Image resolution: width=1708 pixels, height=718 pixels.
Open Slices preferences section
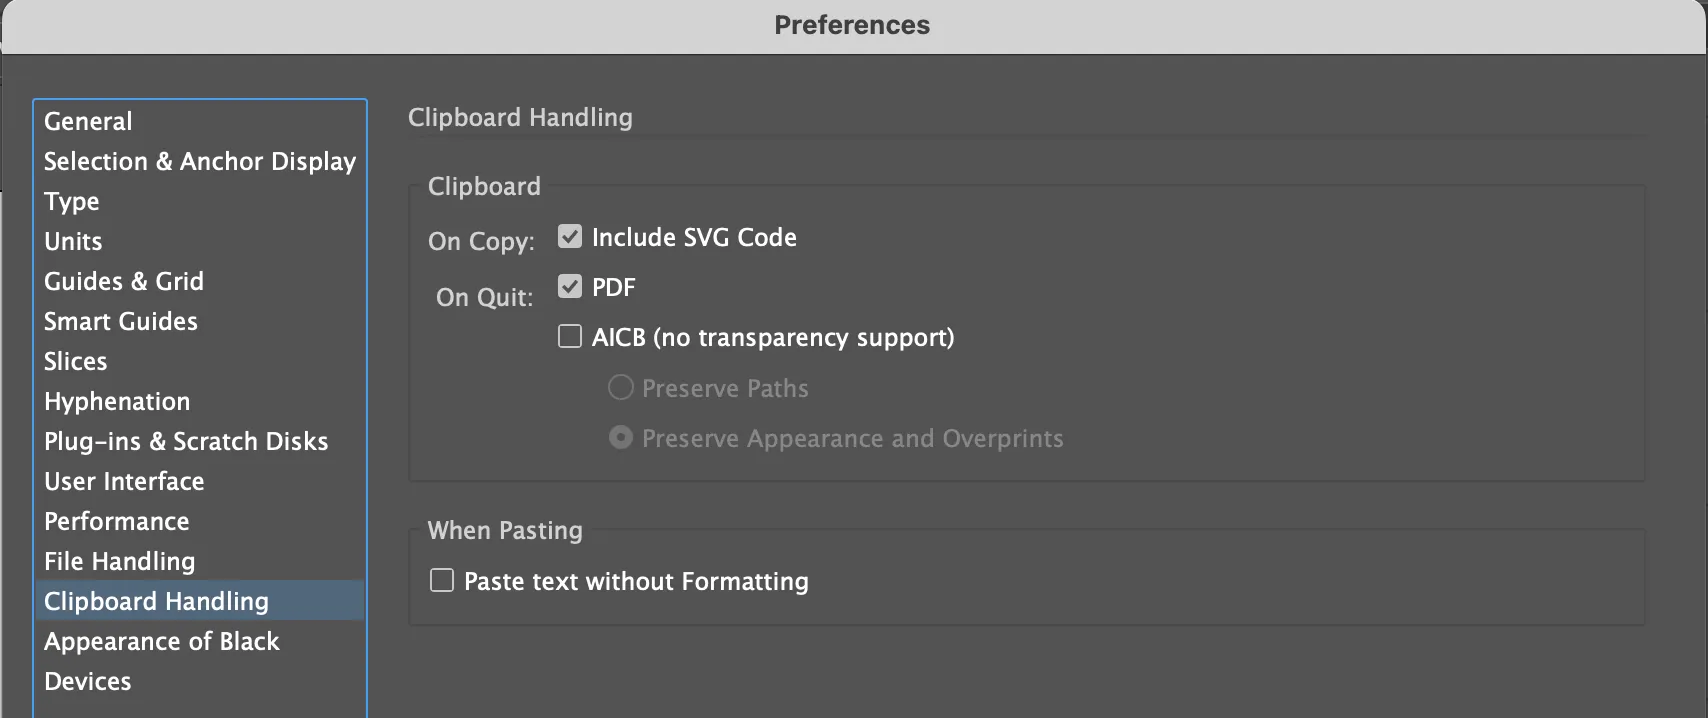click(x=76, y=361)
